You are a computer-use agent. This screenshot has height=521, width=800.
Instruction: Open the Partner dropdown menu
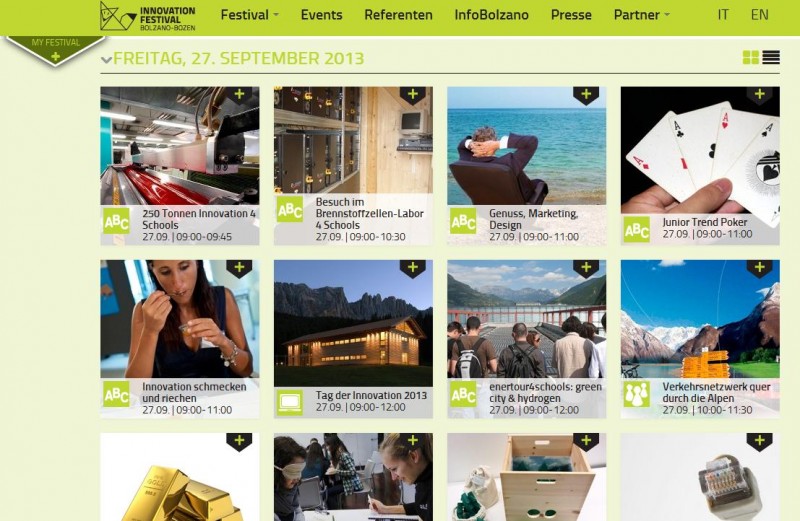641,15
